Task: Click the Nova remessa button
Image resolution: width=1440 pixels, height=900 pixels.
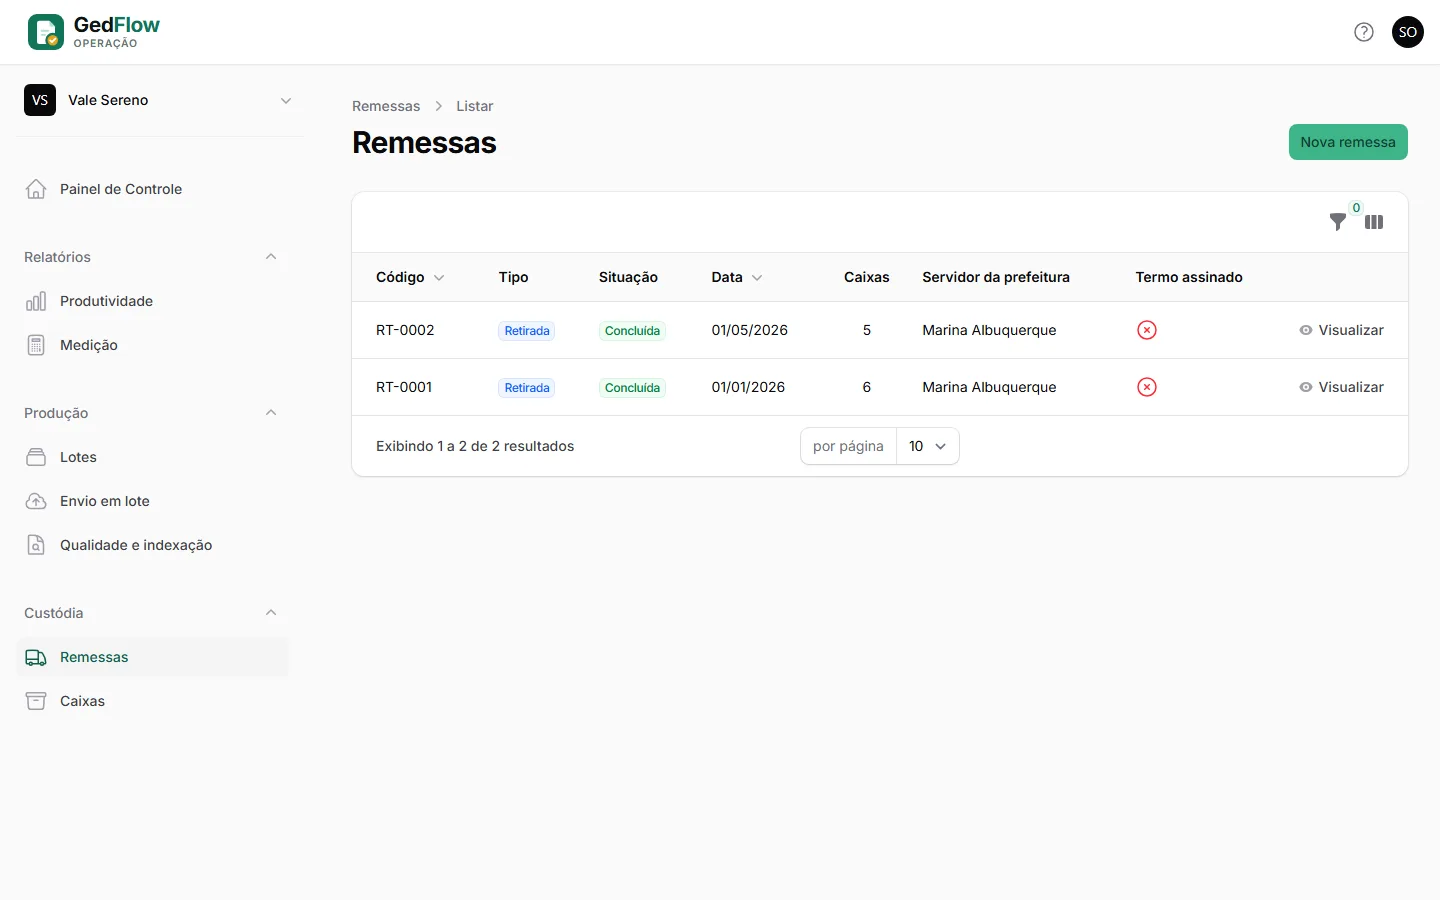Action: point(1348,142)
